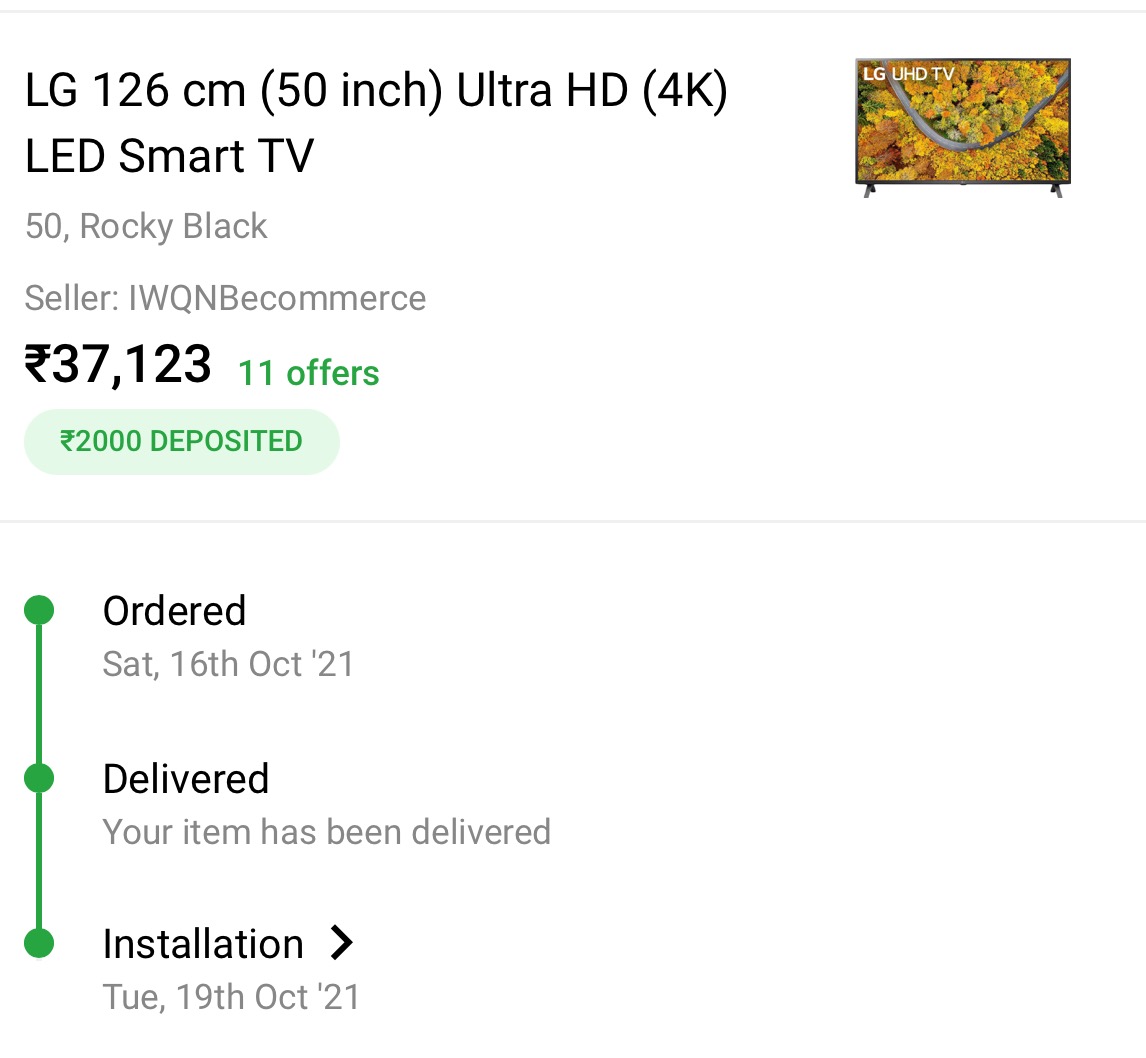The image size is (1146, 1058).
Task: Open the Installation step label
Action: [x=203, y=944]
